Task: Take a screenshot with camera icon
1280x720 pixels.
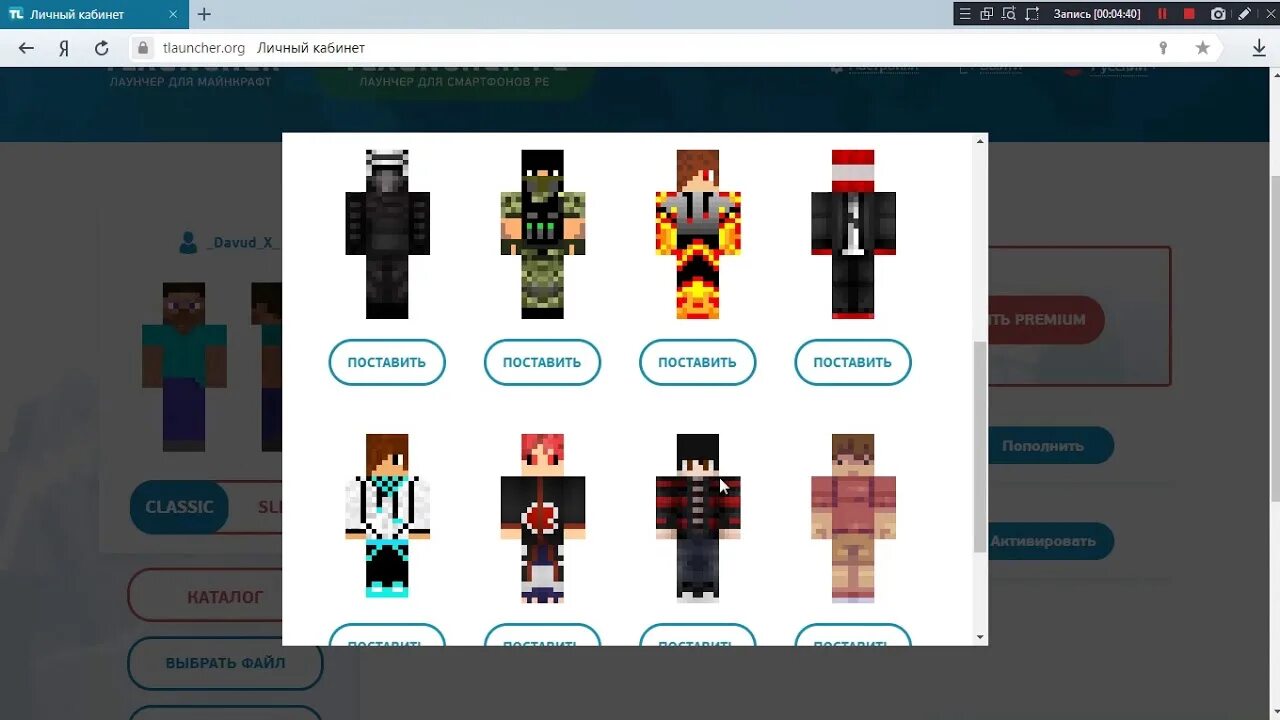Action: click(1217, 14)
